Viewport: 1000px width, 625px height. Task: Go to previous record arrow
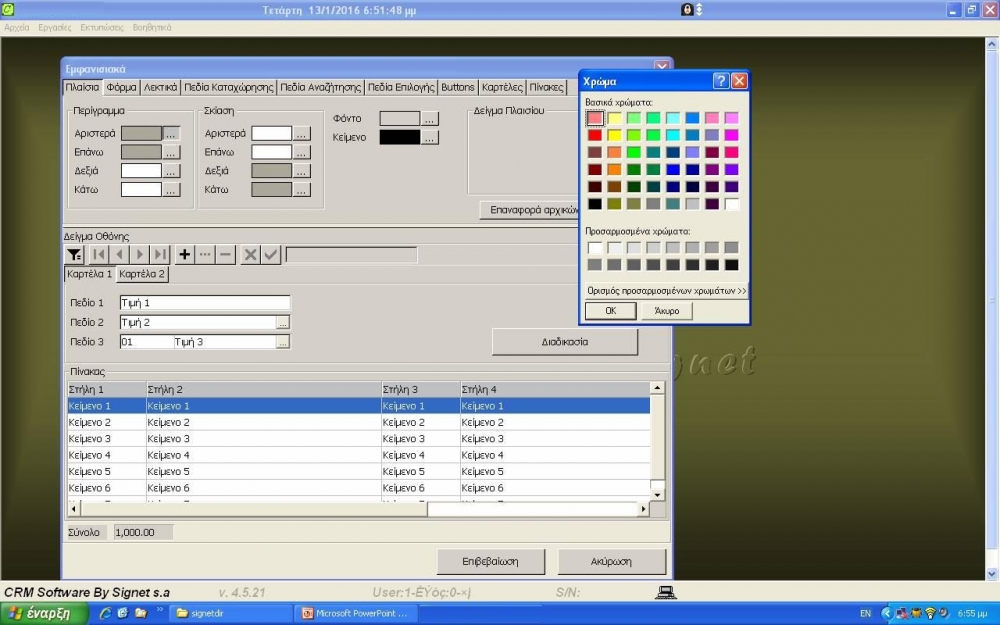point(119,254)
